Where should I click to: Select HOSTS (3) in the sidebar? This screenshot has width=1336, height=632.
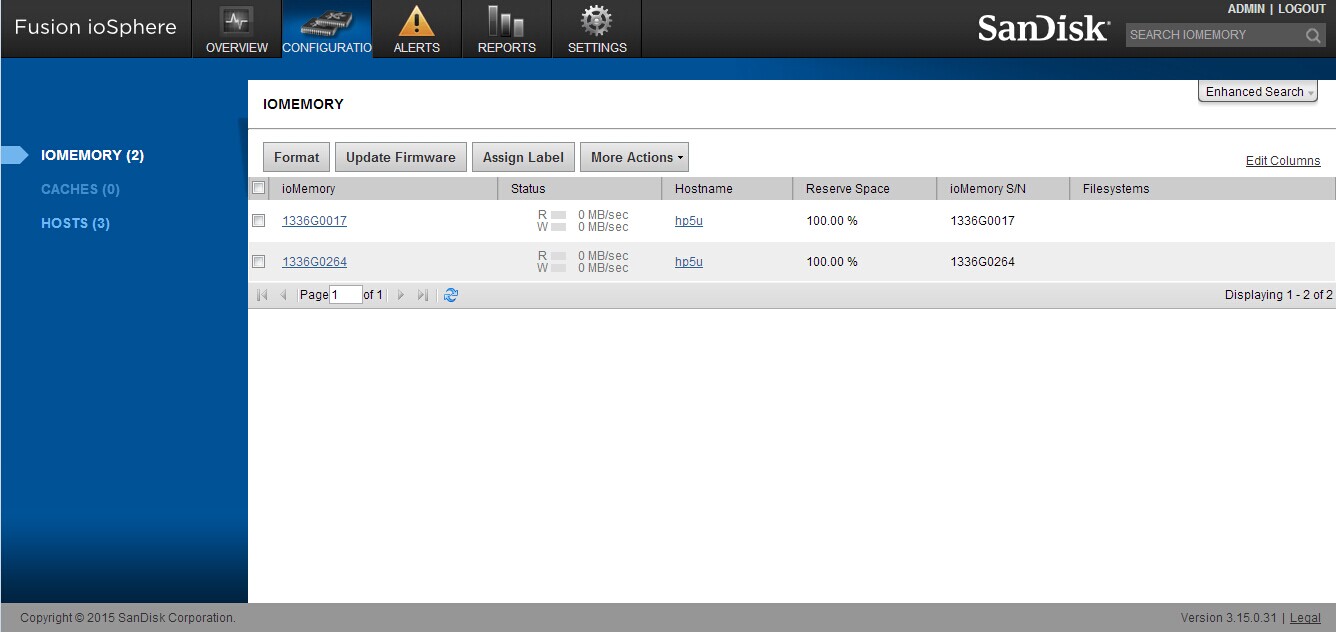75,223
